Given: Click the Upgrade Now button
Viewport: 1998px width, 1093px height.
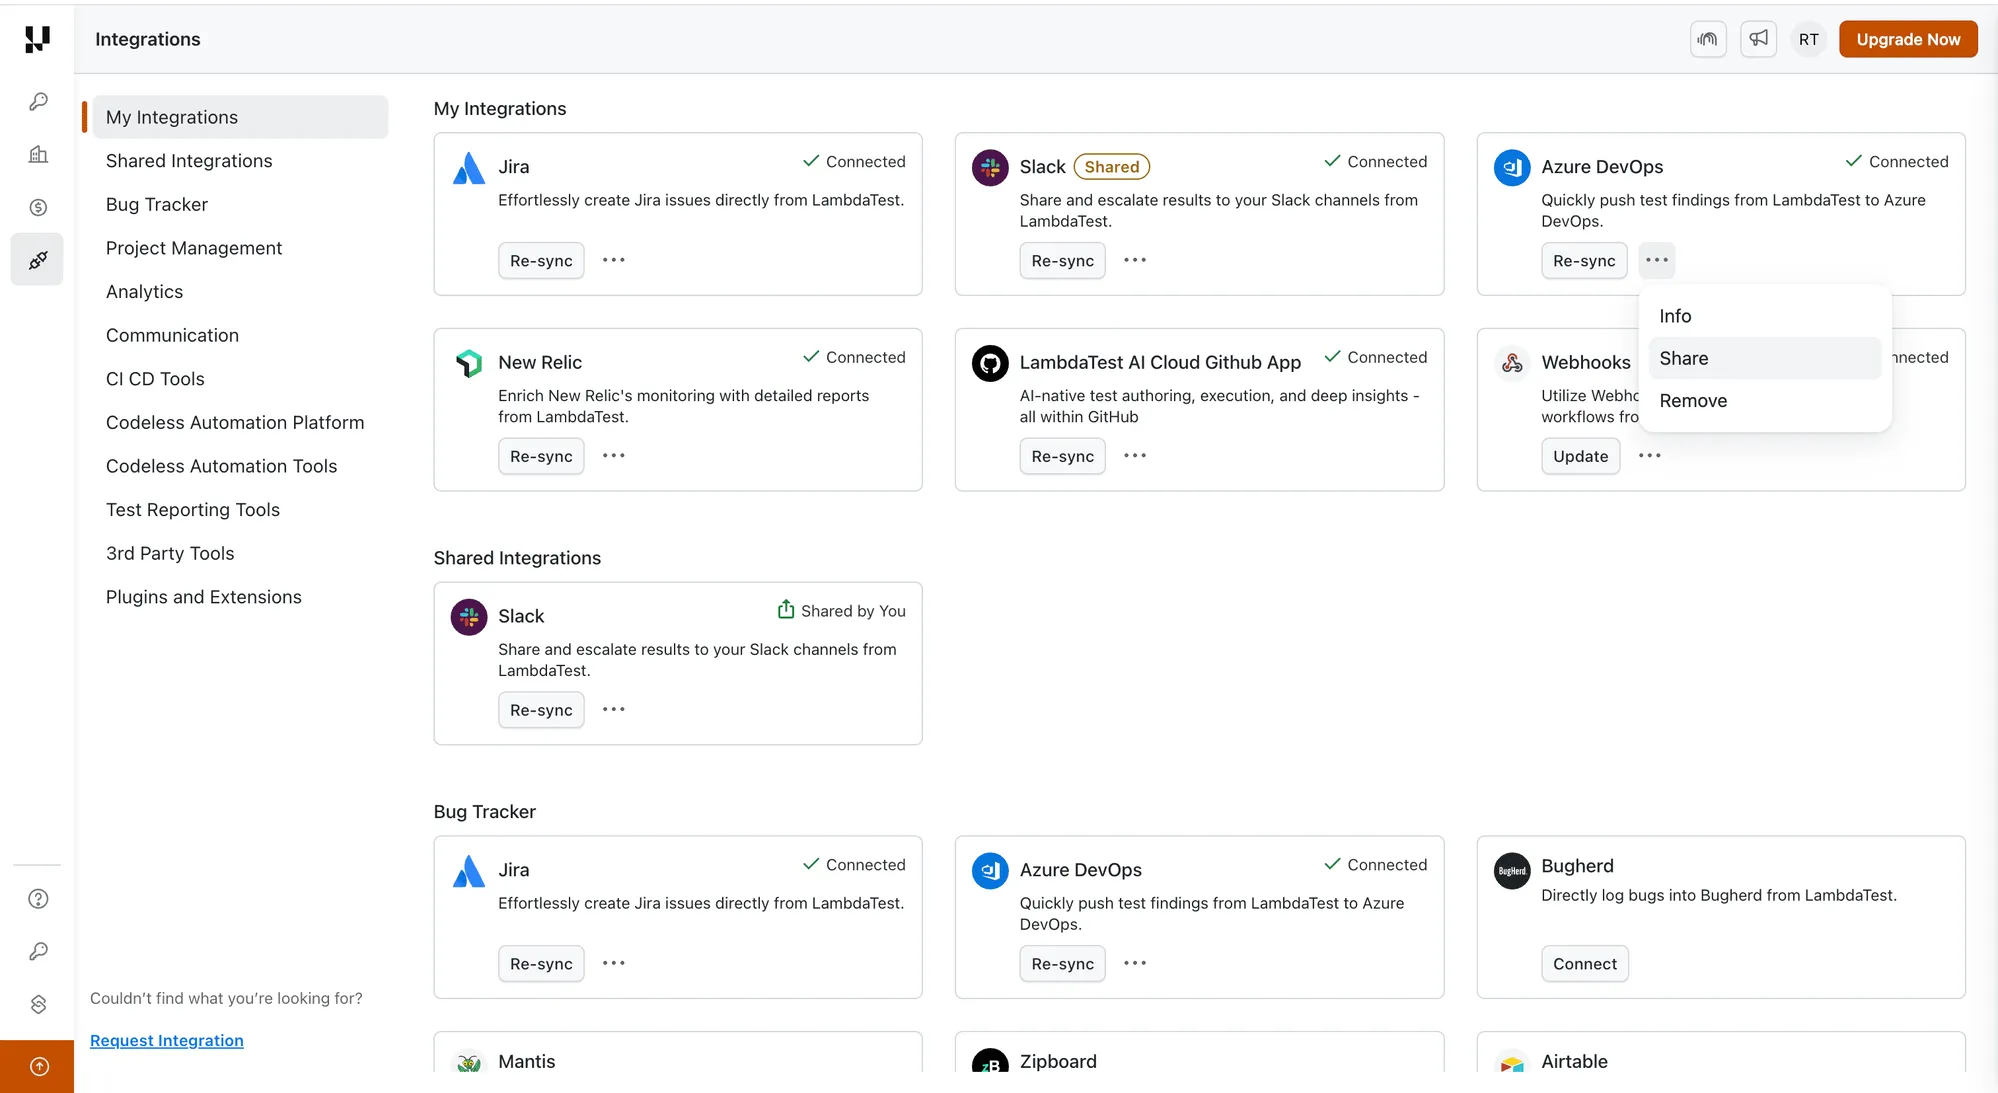Looking at the screenshot, I should [1908, 39].
